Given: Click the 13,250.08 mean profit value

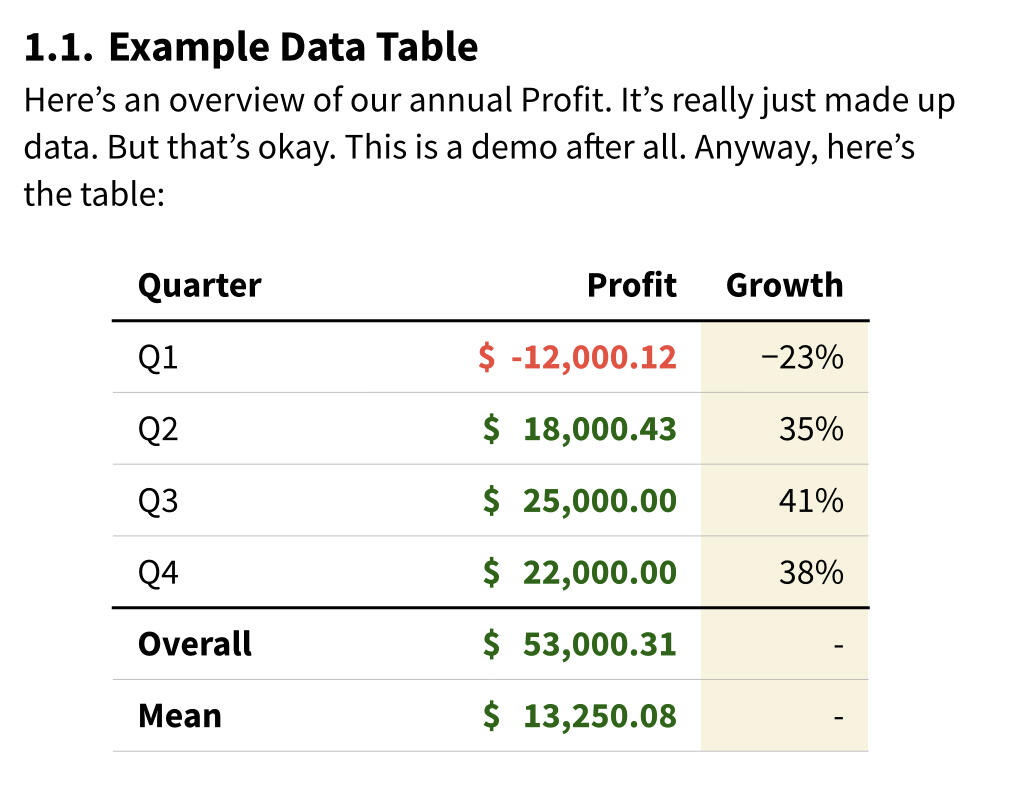Looking at the screenshot, I should pos(598,716).
